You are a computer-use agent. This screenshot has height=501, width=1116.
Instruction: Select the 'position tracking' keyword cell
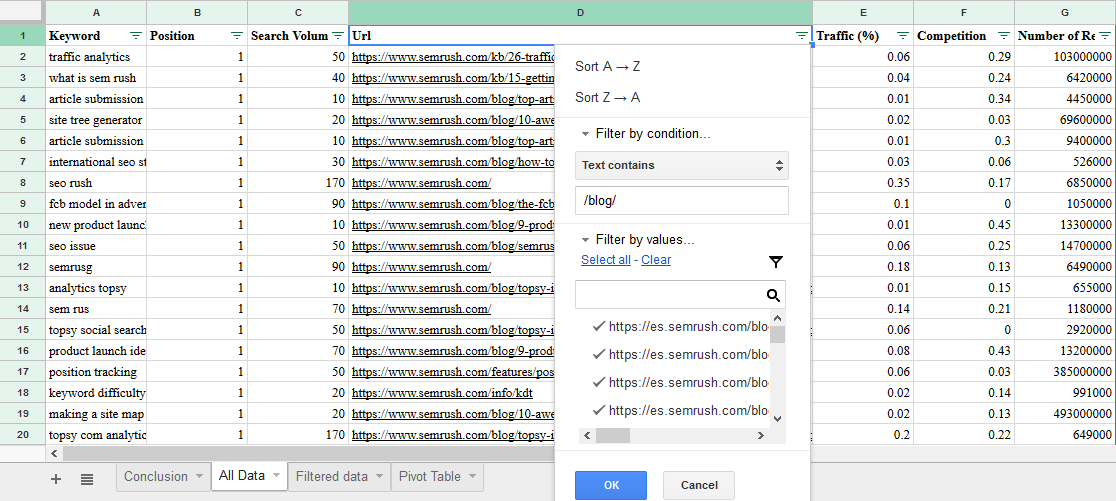tap(97, 371)
